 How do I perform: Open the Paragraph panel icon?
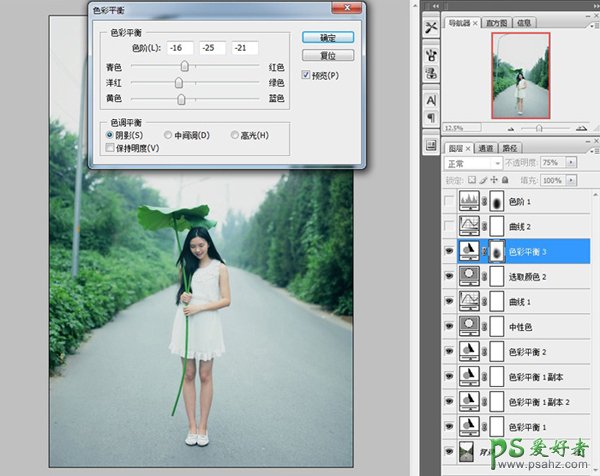pyautogui.click(x=431, y=119)
